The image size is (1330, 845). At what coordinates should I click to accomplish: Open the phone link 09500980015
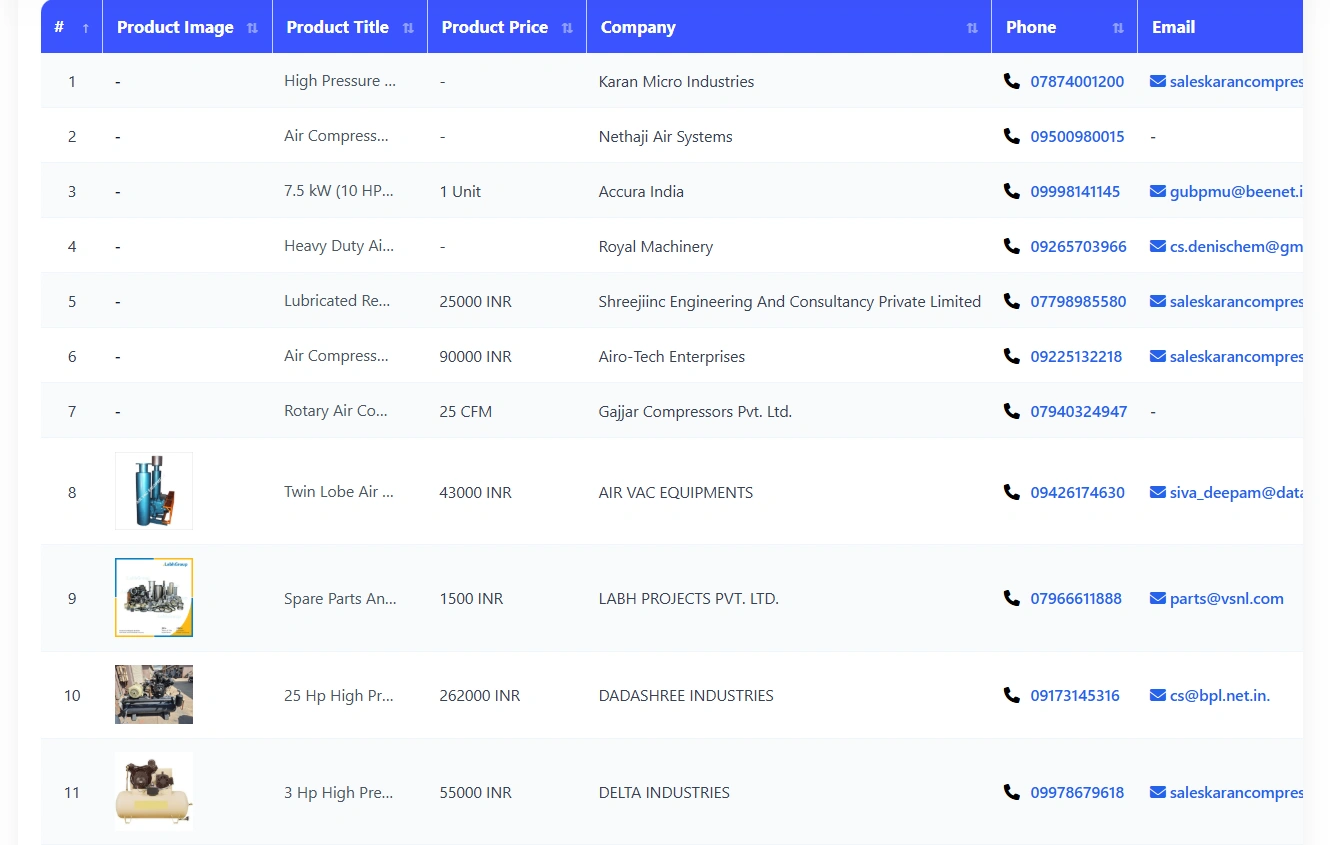(1077, 136)
